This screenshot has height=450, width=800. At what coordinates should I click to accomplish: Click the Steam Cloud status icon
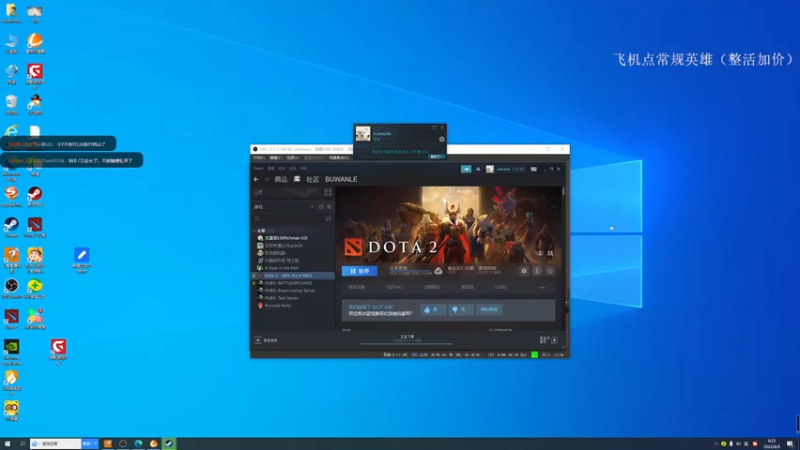click(438, 270)
